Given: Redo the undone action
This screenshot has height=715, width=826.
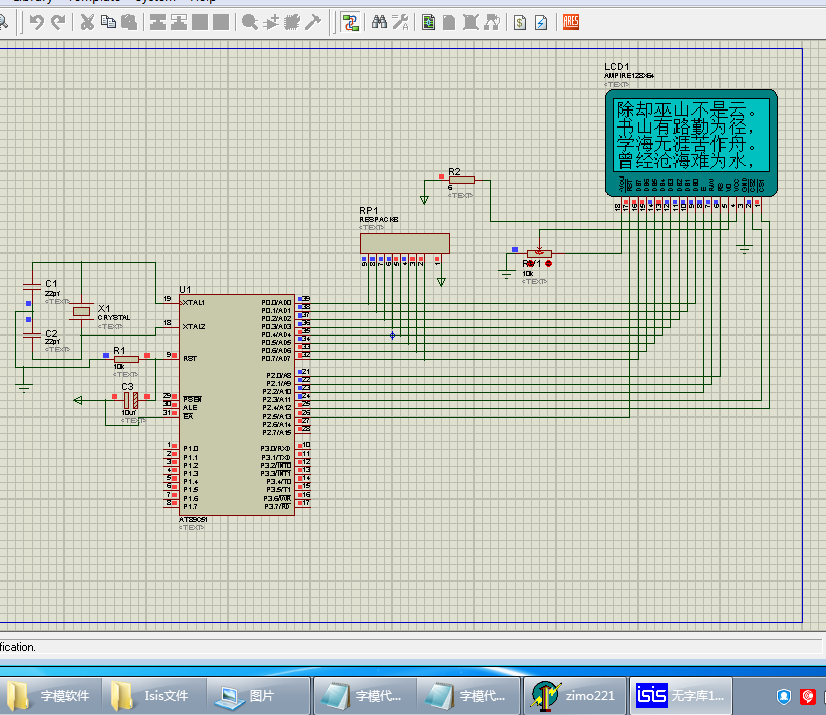Looking at the screenshot, I should tap(58, 22).
